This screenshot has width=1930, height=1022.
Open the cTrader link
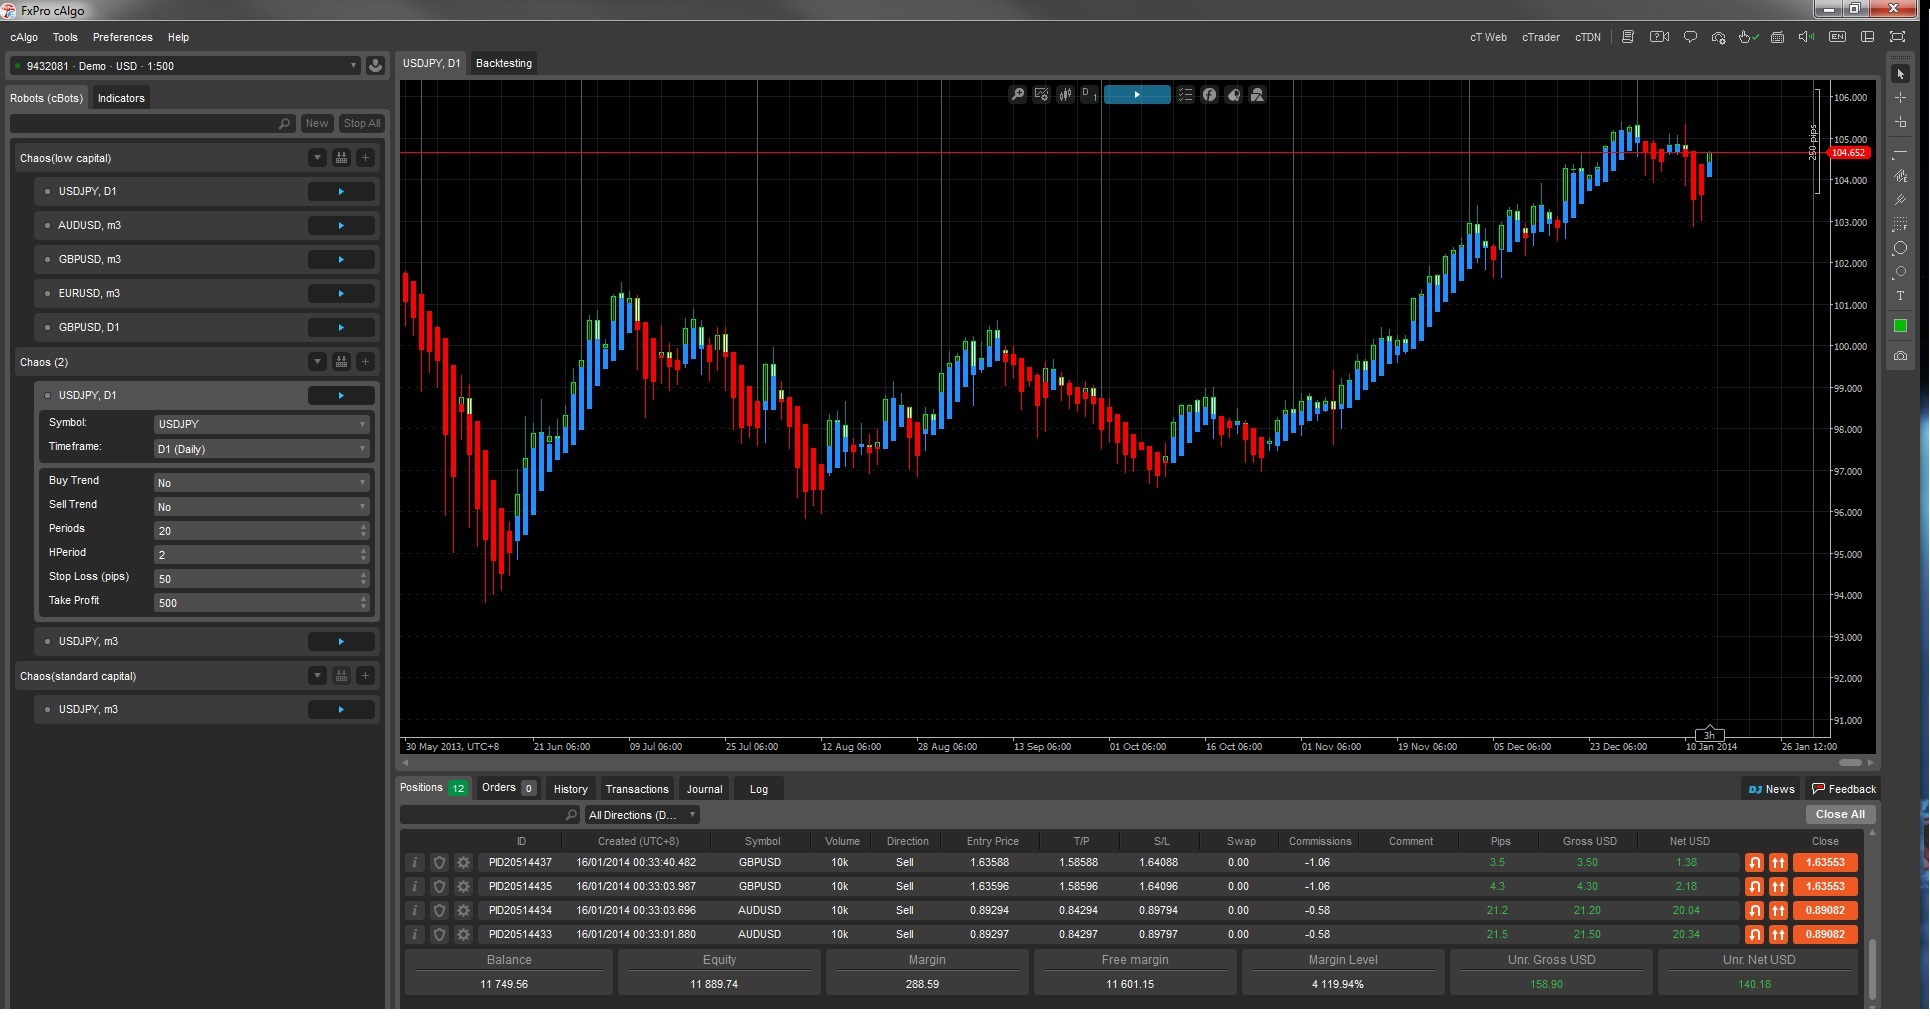point(1540,37)
